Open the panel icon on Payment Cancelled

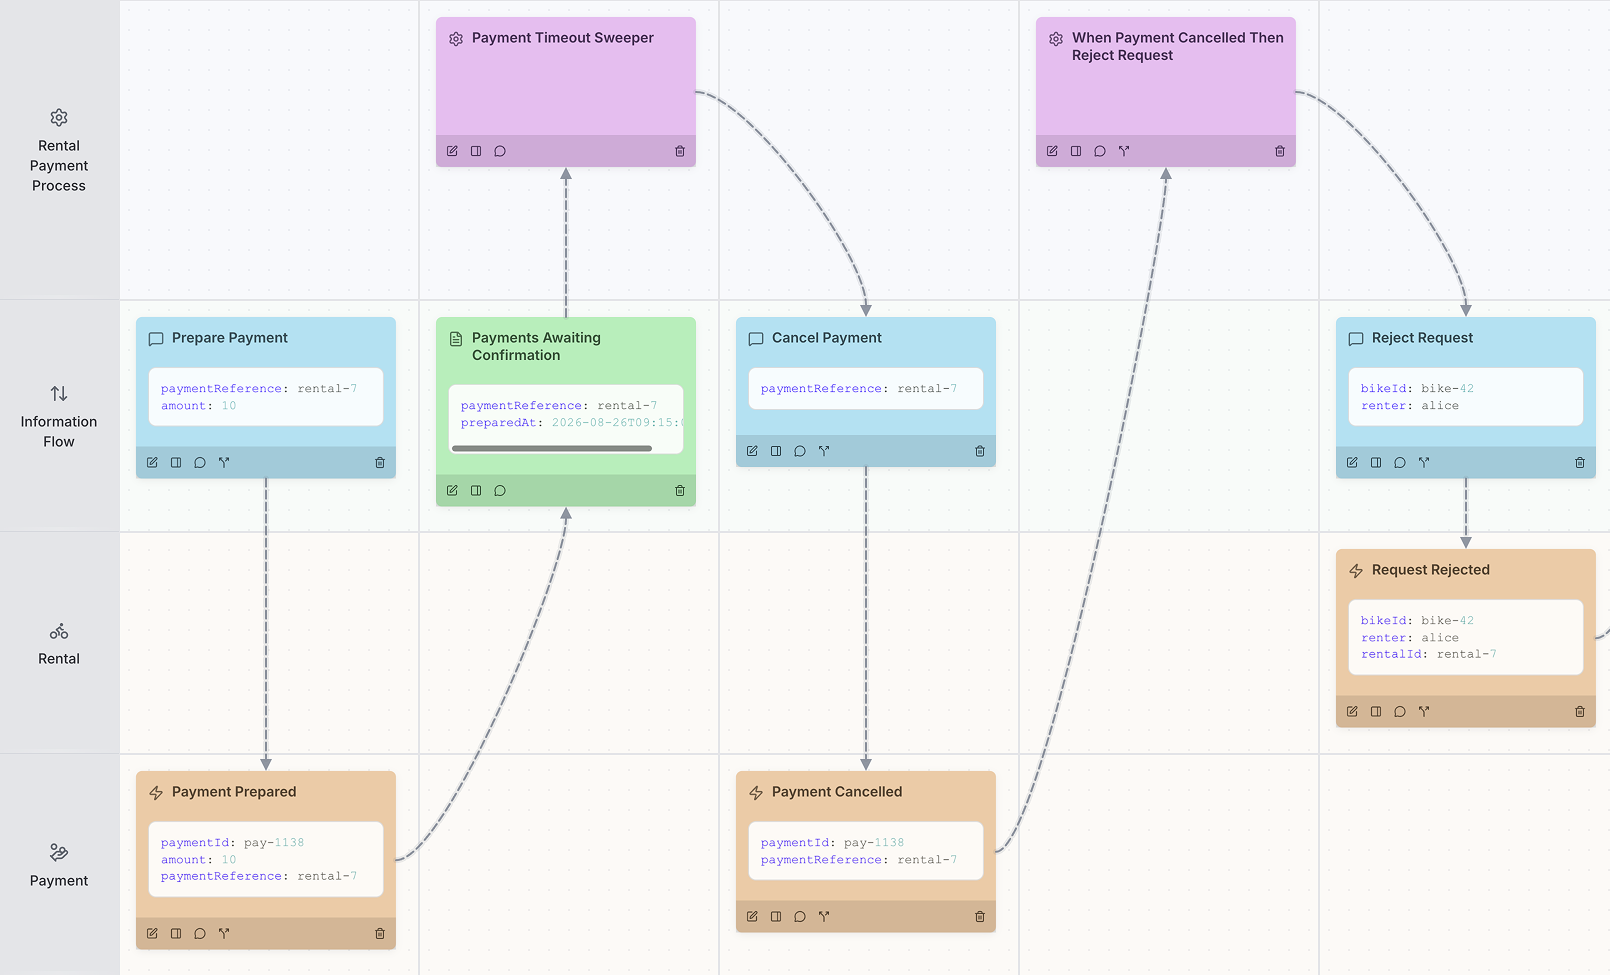pos(776,917)
